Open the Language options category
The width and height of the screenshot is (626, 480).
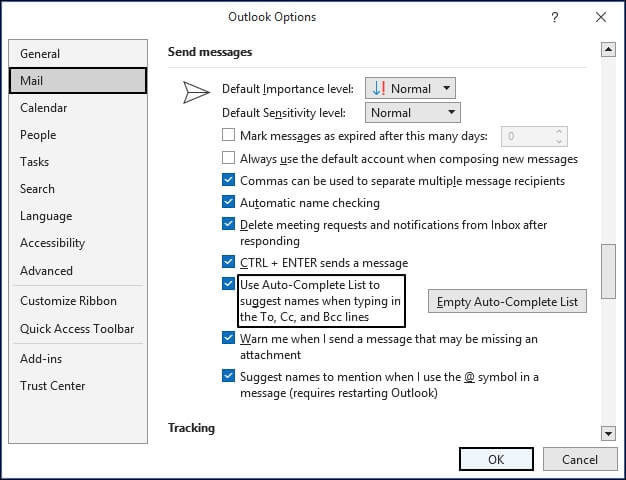[x=78, y=216]
